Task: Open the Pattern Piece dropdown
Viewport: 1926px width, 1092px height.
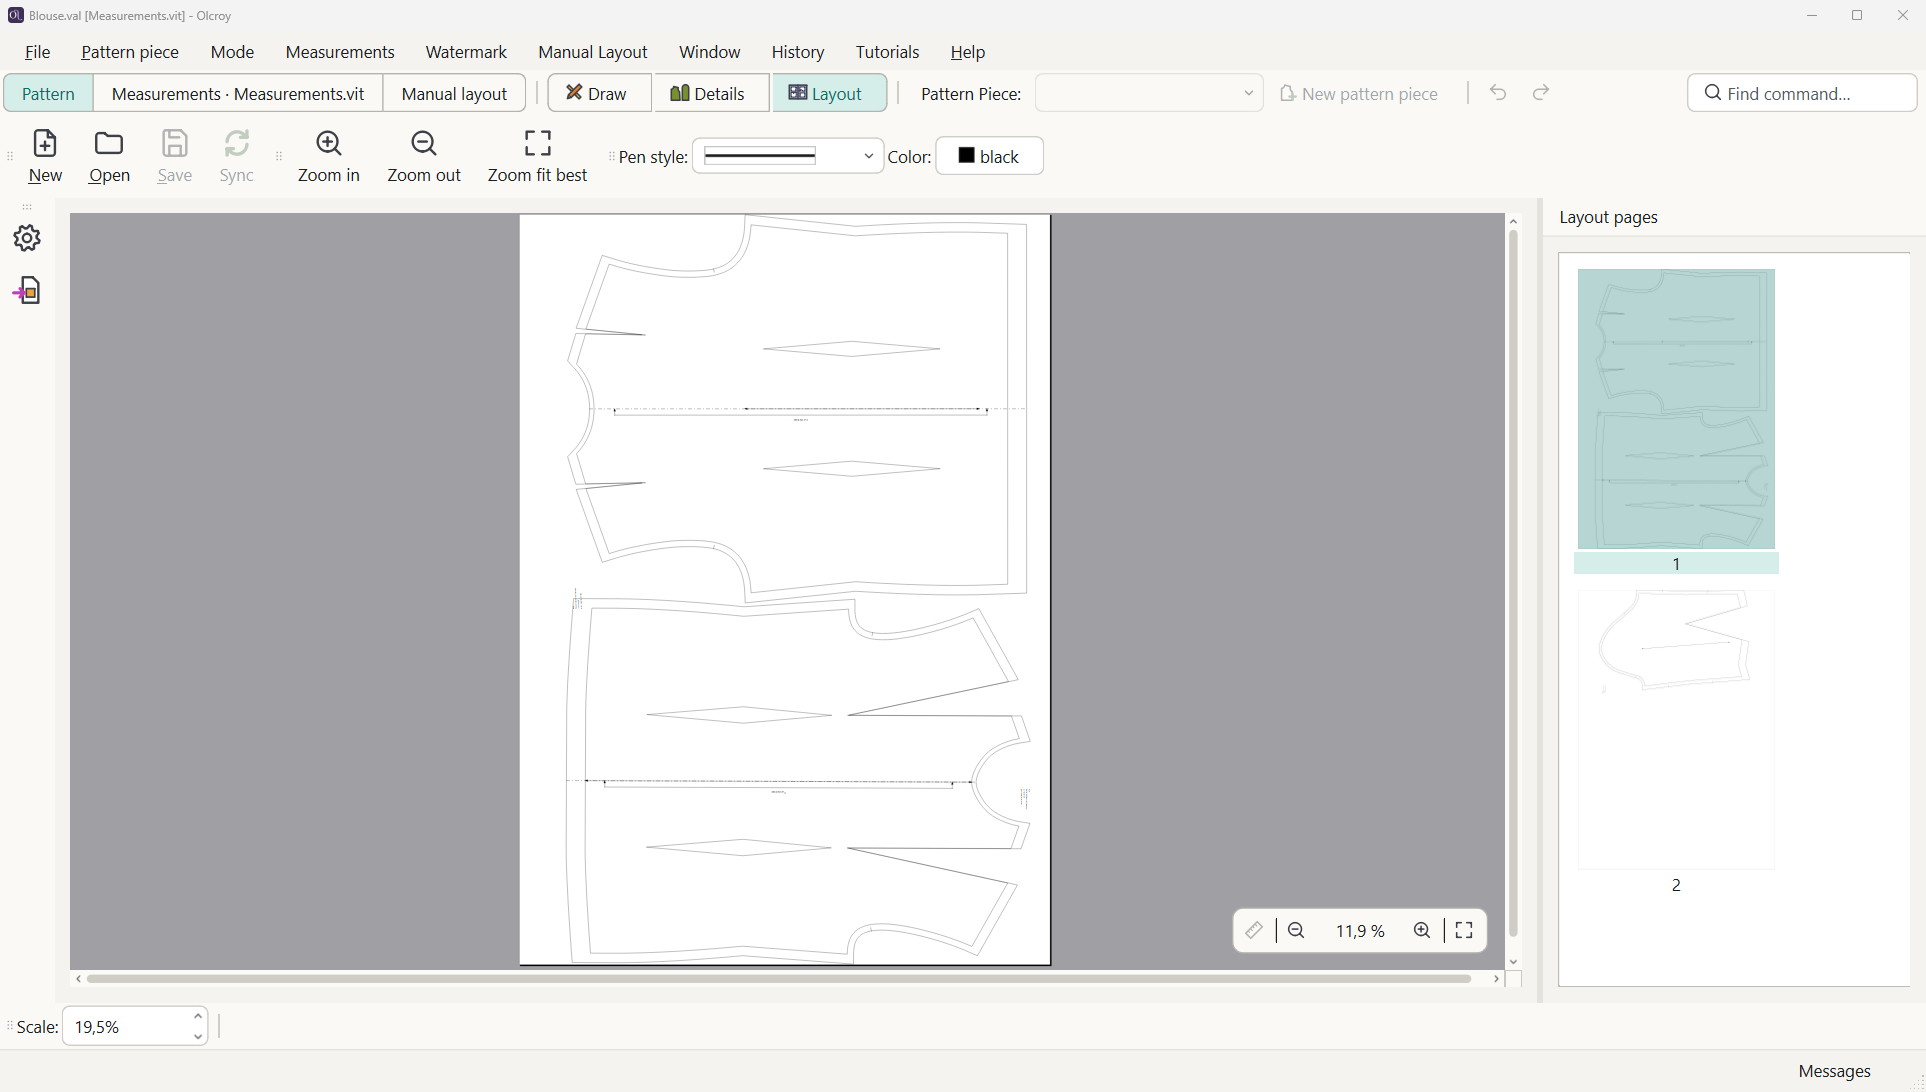Action: tap(1149, 93)
